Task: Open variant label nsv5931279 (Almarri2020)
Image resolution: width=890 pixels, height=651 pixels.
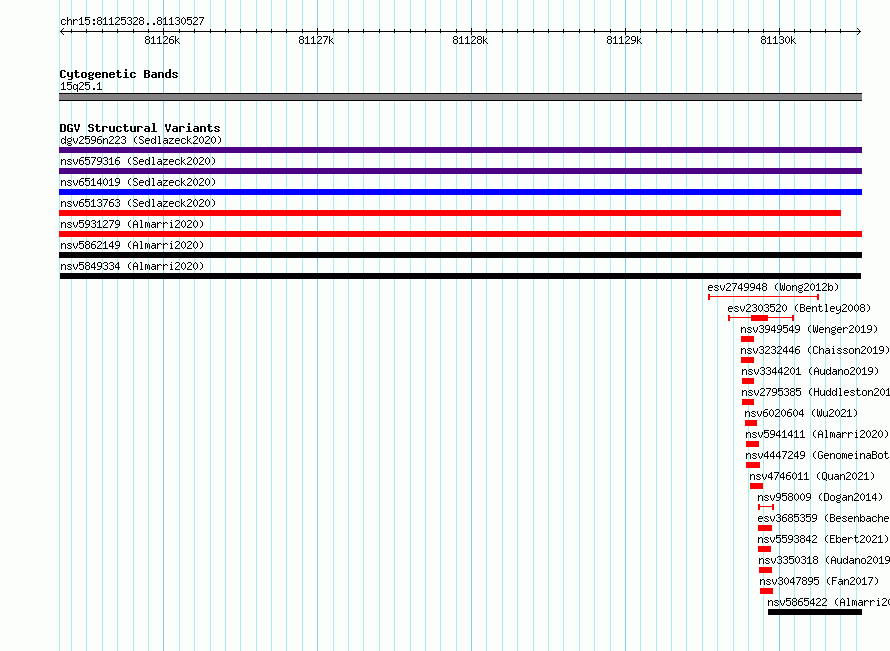Action: (x=132, y=224)
